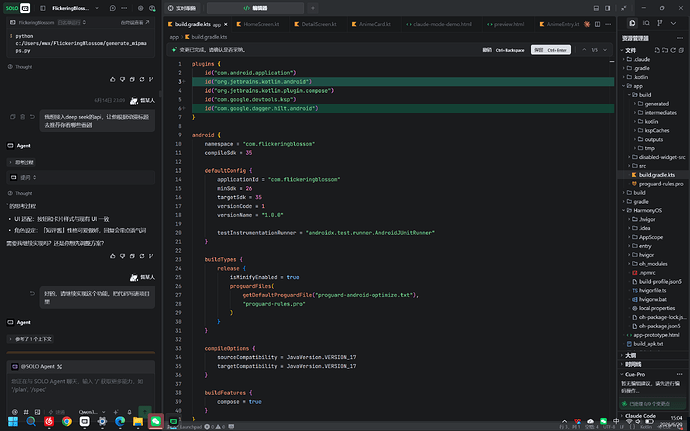Create a new folder in explorer
Image resolution: width=690 pixels, height=431 pixels.
(x=665, y=50)
